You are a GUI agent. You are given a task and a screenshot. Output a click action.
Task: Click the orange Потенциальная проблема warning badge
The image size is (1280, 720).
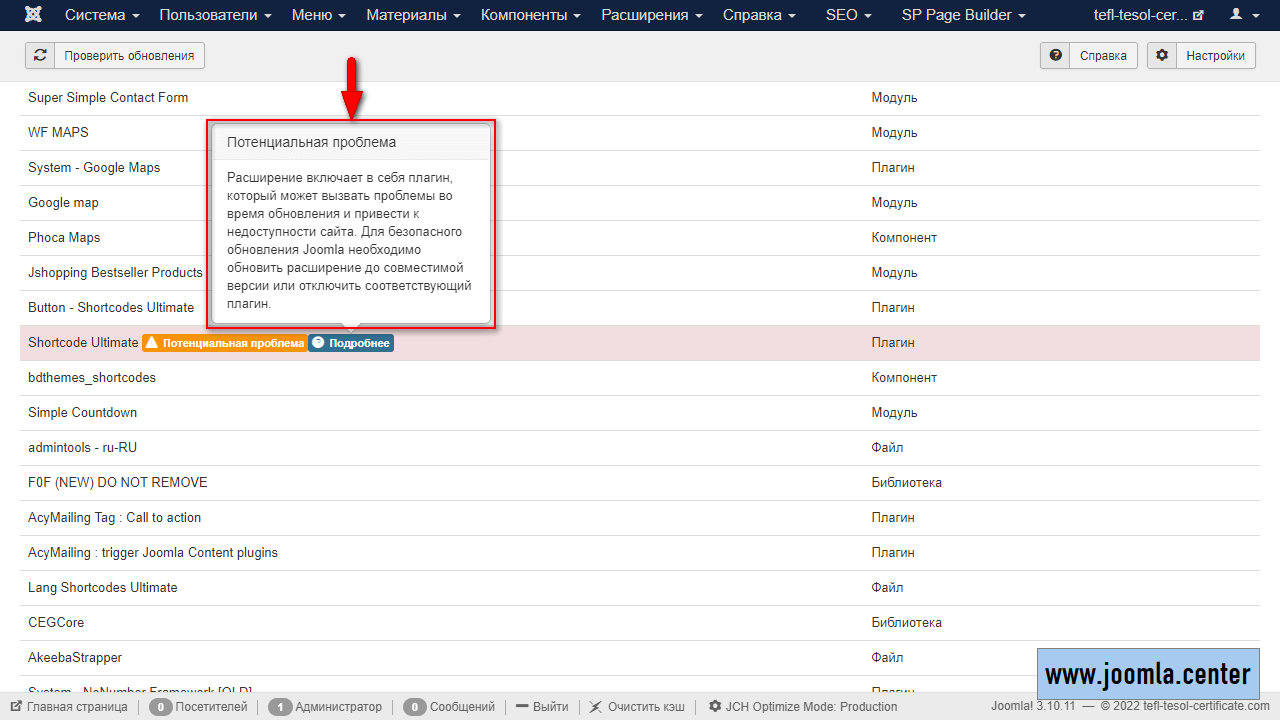coord(225,343)
